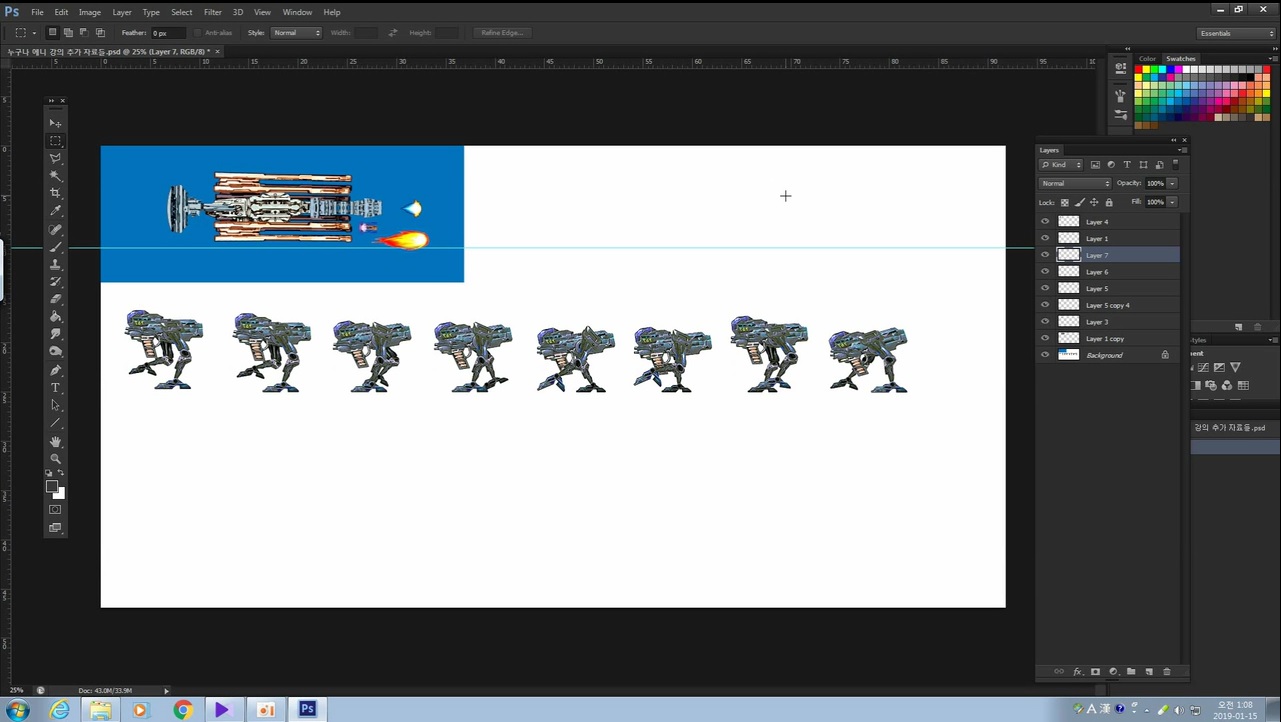Delete layer using the trash icon
The image size is (1281, 722).
(1166, 672)
